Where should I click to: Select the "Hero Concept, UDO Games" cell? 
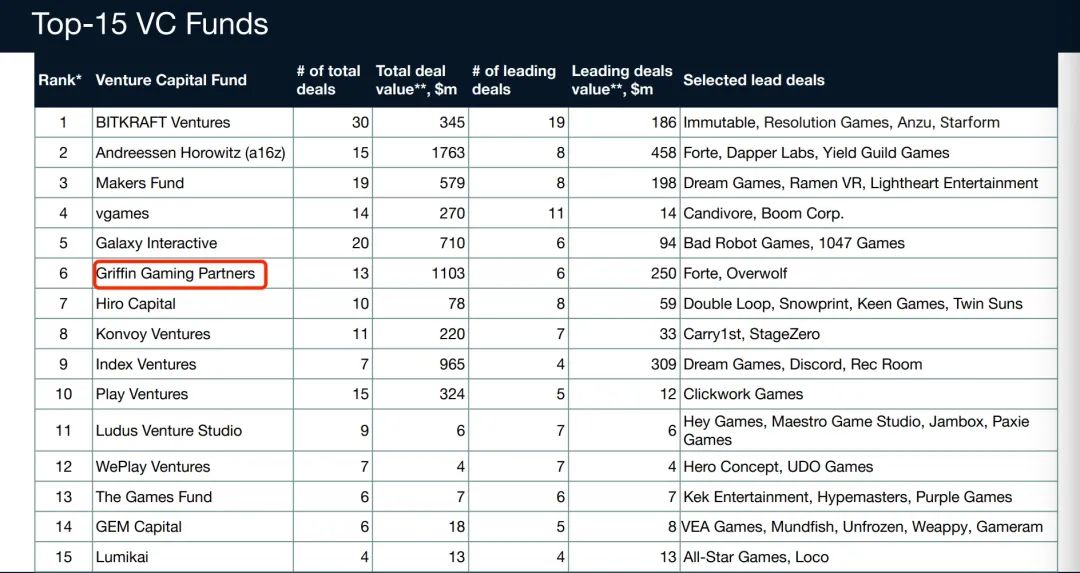(x=778, y=467)
